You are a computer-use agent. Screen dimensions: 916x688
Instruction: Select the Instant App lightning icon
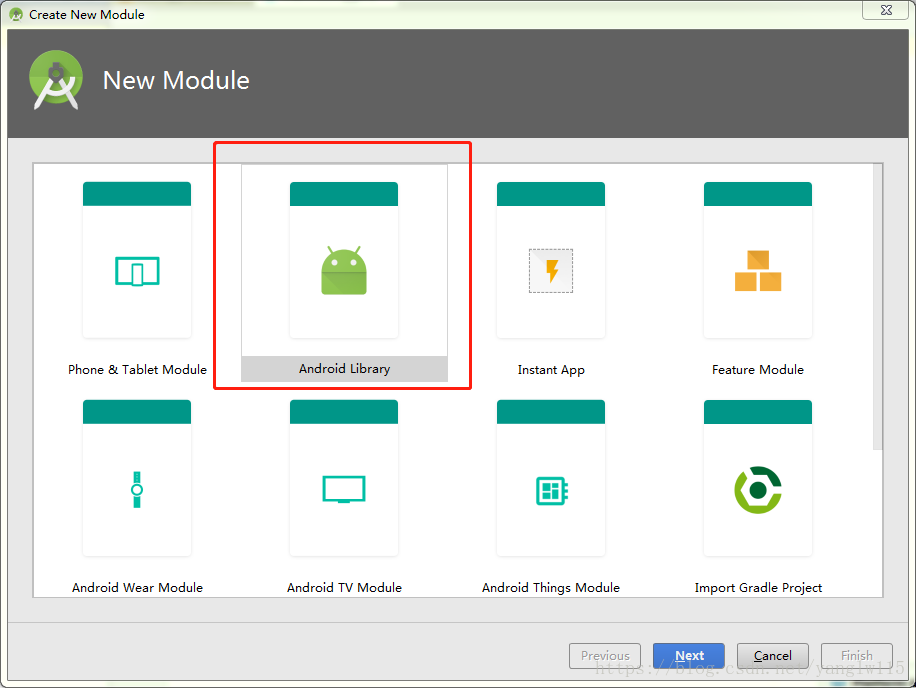[551, 271]
